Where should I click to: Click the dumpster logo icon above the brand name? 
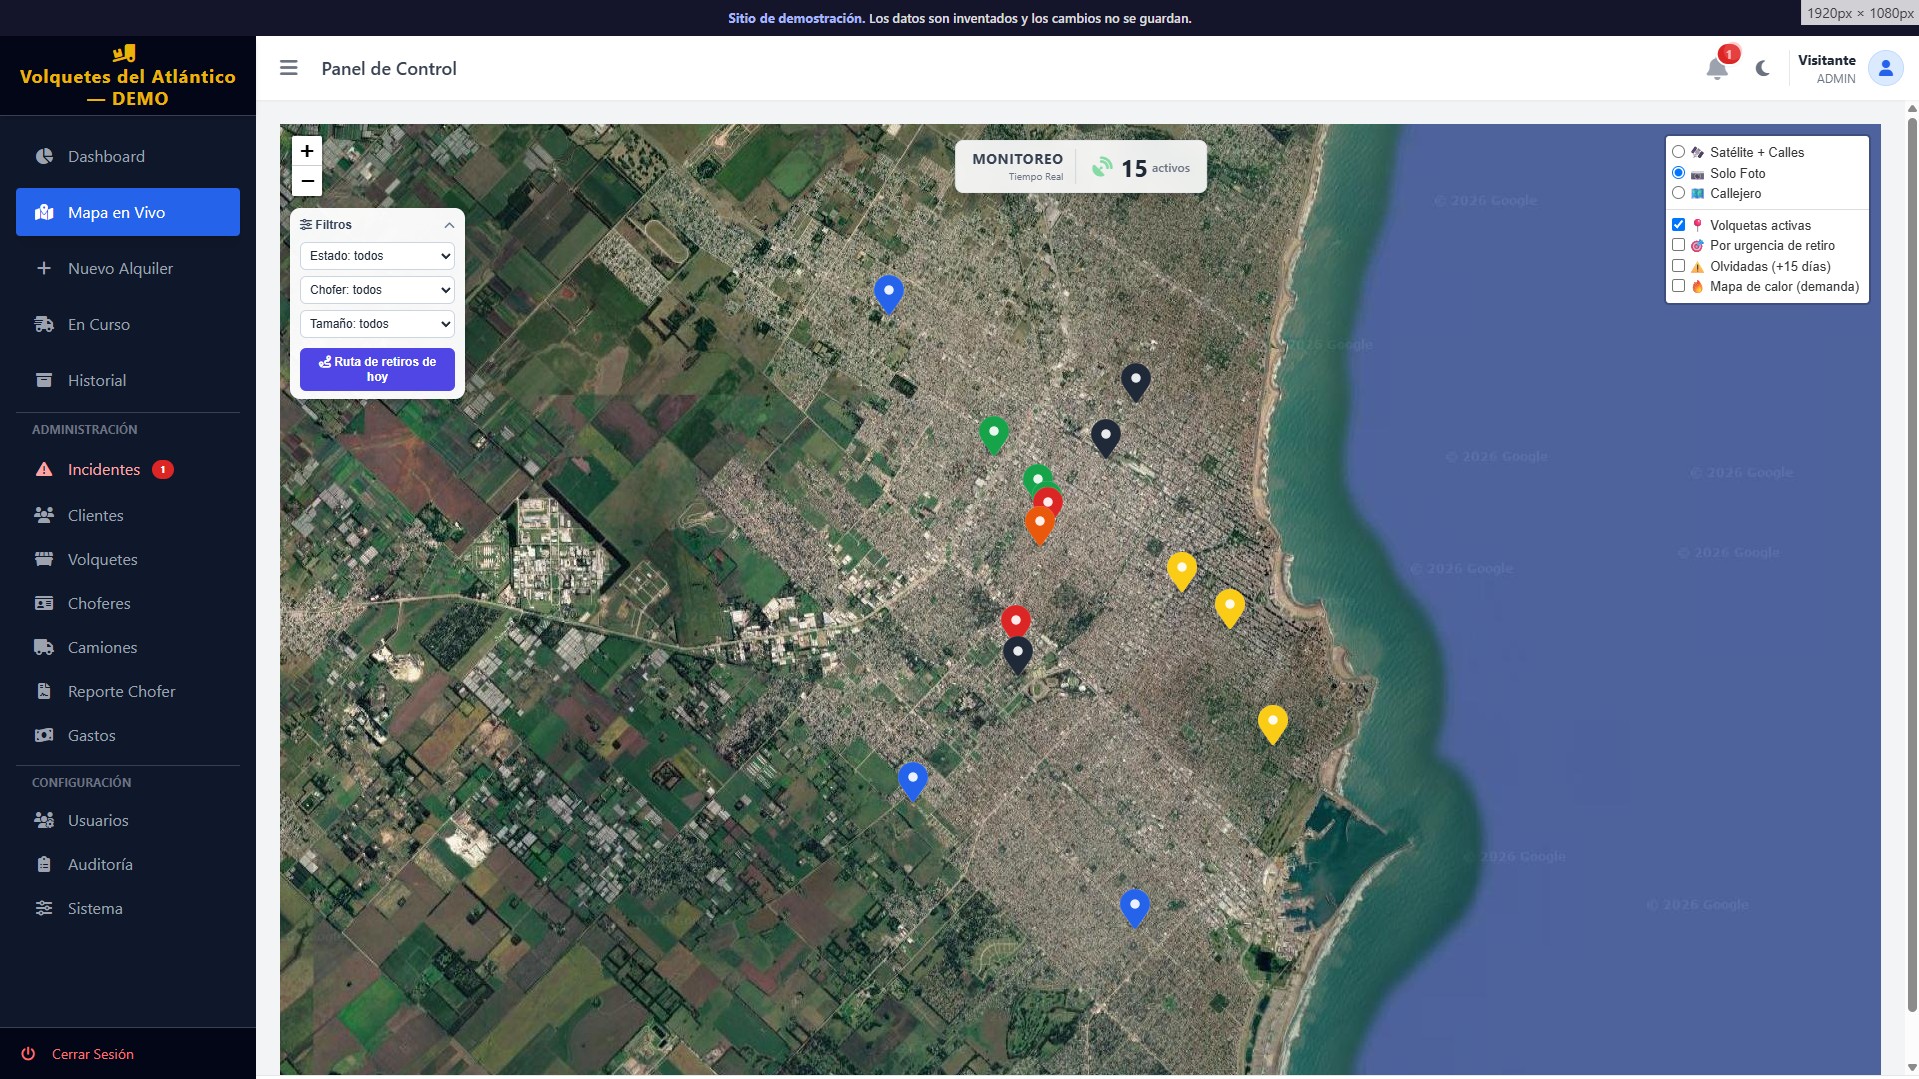124,53
